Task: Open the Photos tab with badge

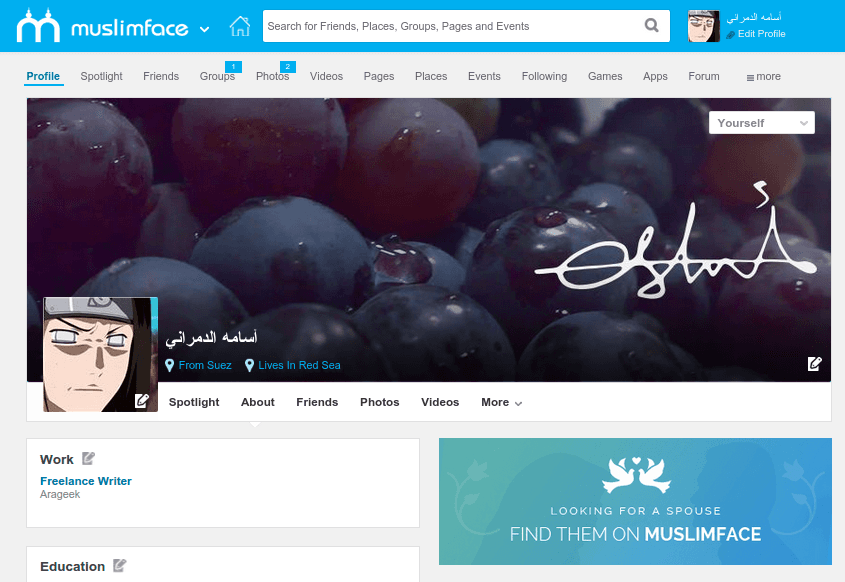Action: coord(273,77)
